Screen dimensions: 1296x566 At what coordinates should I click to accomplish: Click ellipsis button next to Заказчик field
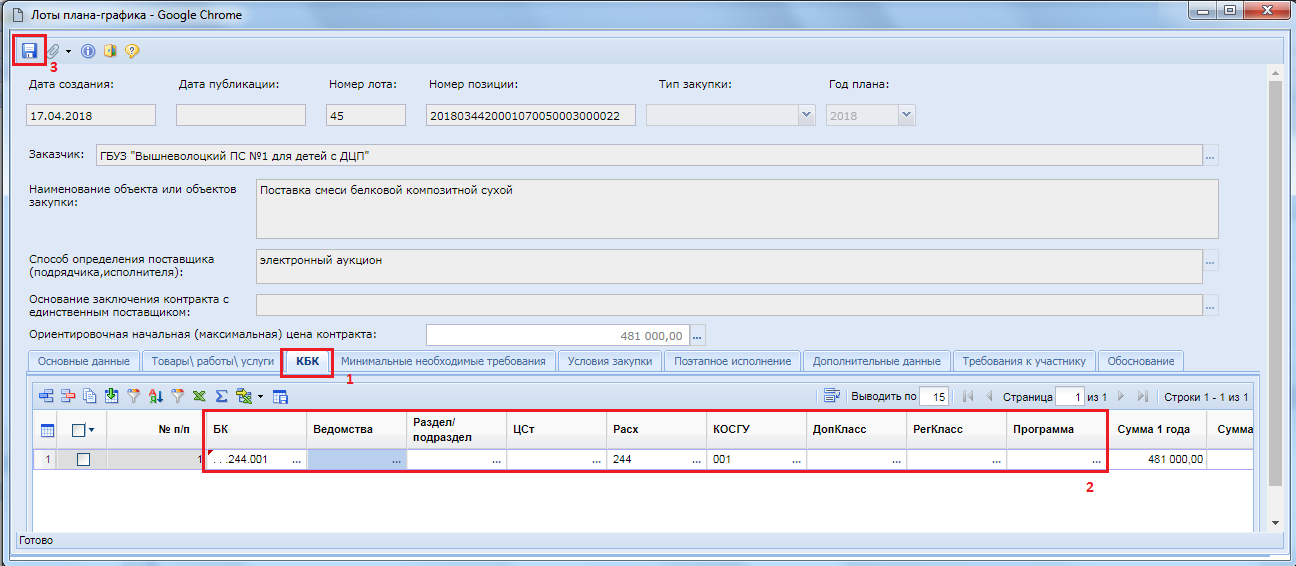pos(1211,156)
